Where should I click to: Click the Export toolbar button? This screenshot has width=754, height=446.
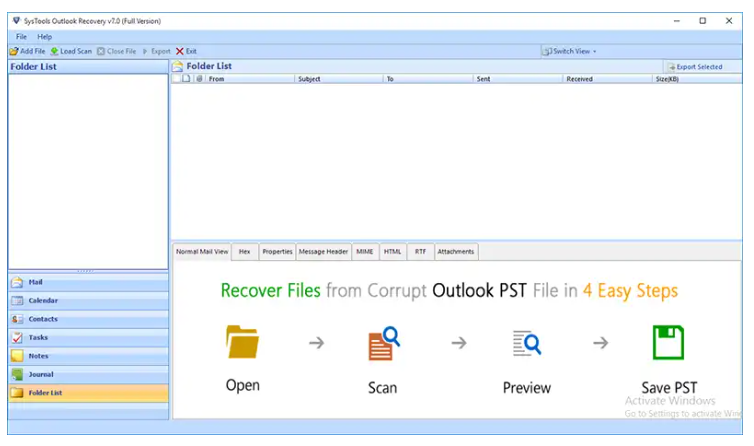pyautogui.click(x=156, y=51)
